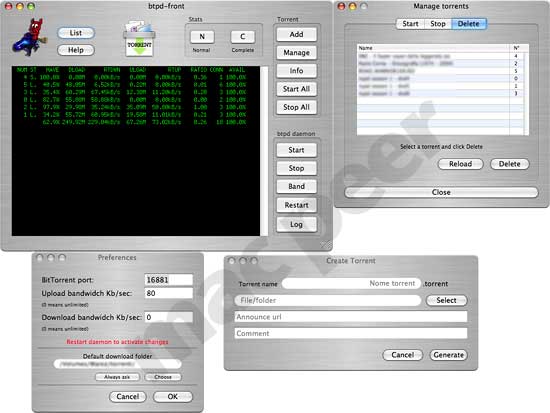
Task: Show Normal stats with N button
Action: click(x=202, y=36)
